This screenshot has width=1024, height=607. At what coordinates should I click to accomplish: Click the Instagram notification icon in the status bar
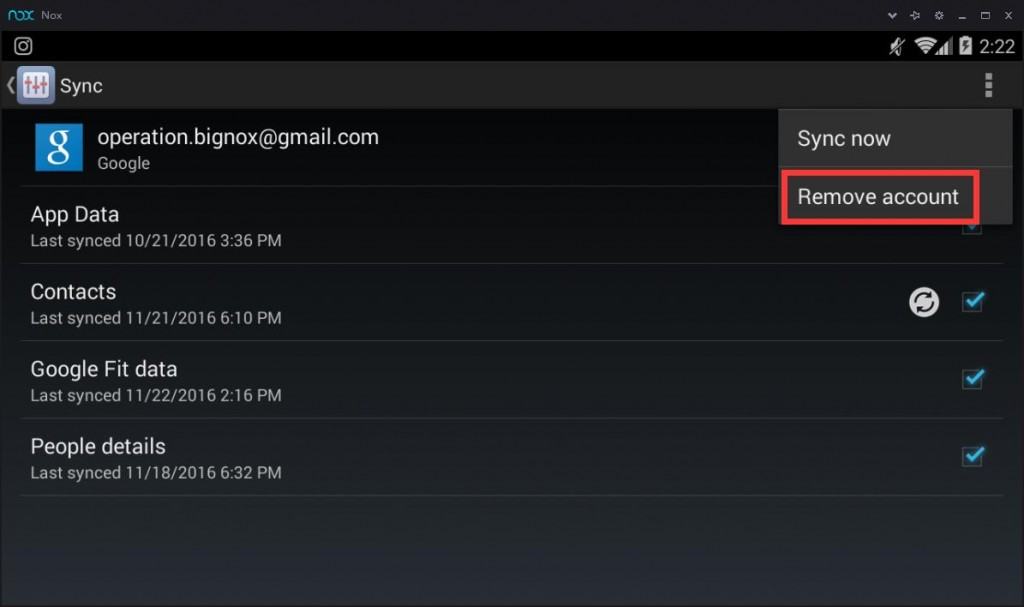[x=24, y=46]
